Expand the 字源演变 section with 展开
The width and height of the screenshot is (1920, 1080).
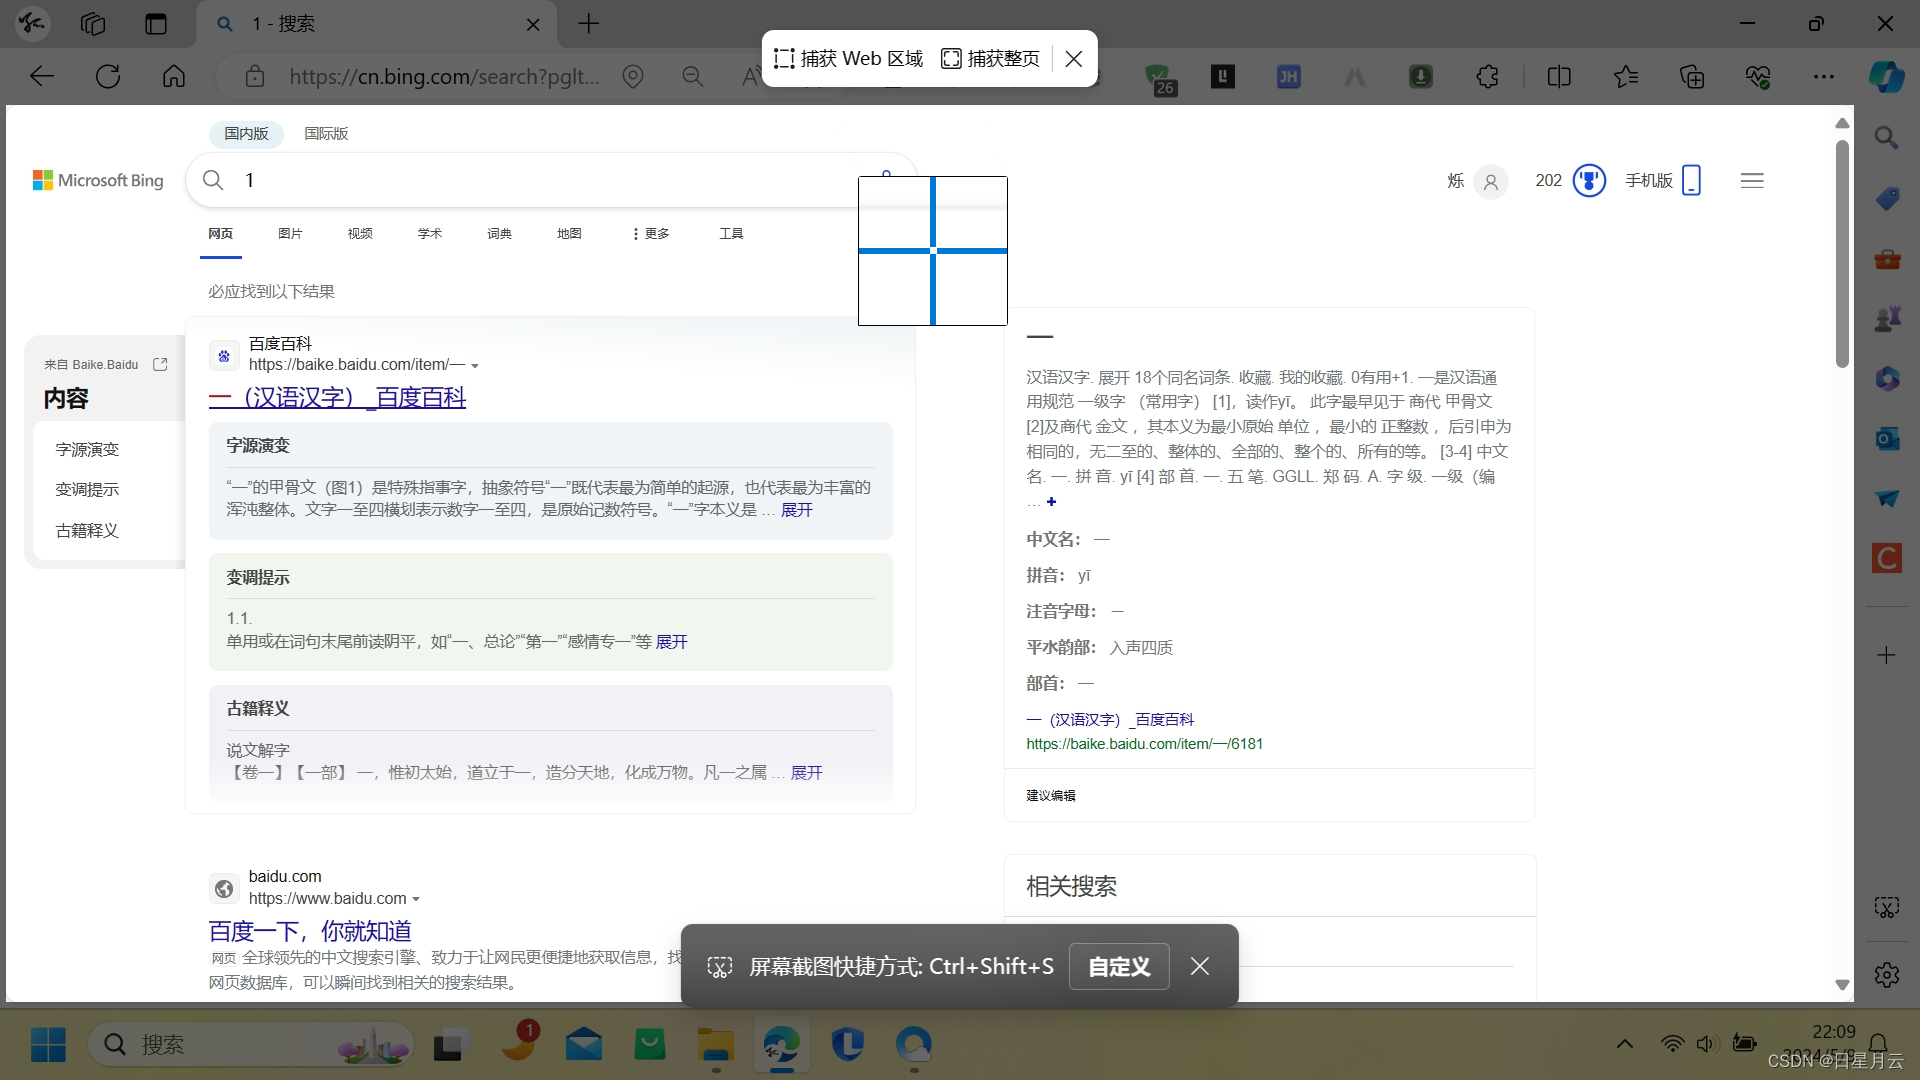point(796,510)
